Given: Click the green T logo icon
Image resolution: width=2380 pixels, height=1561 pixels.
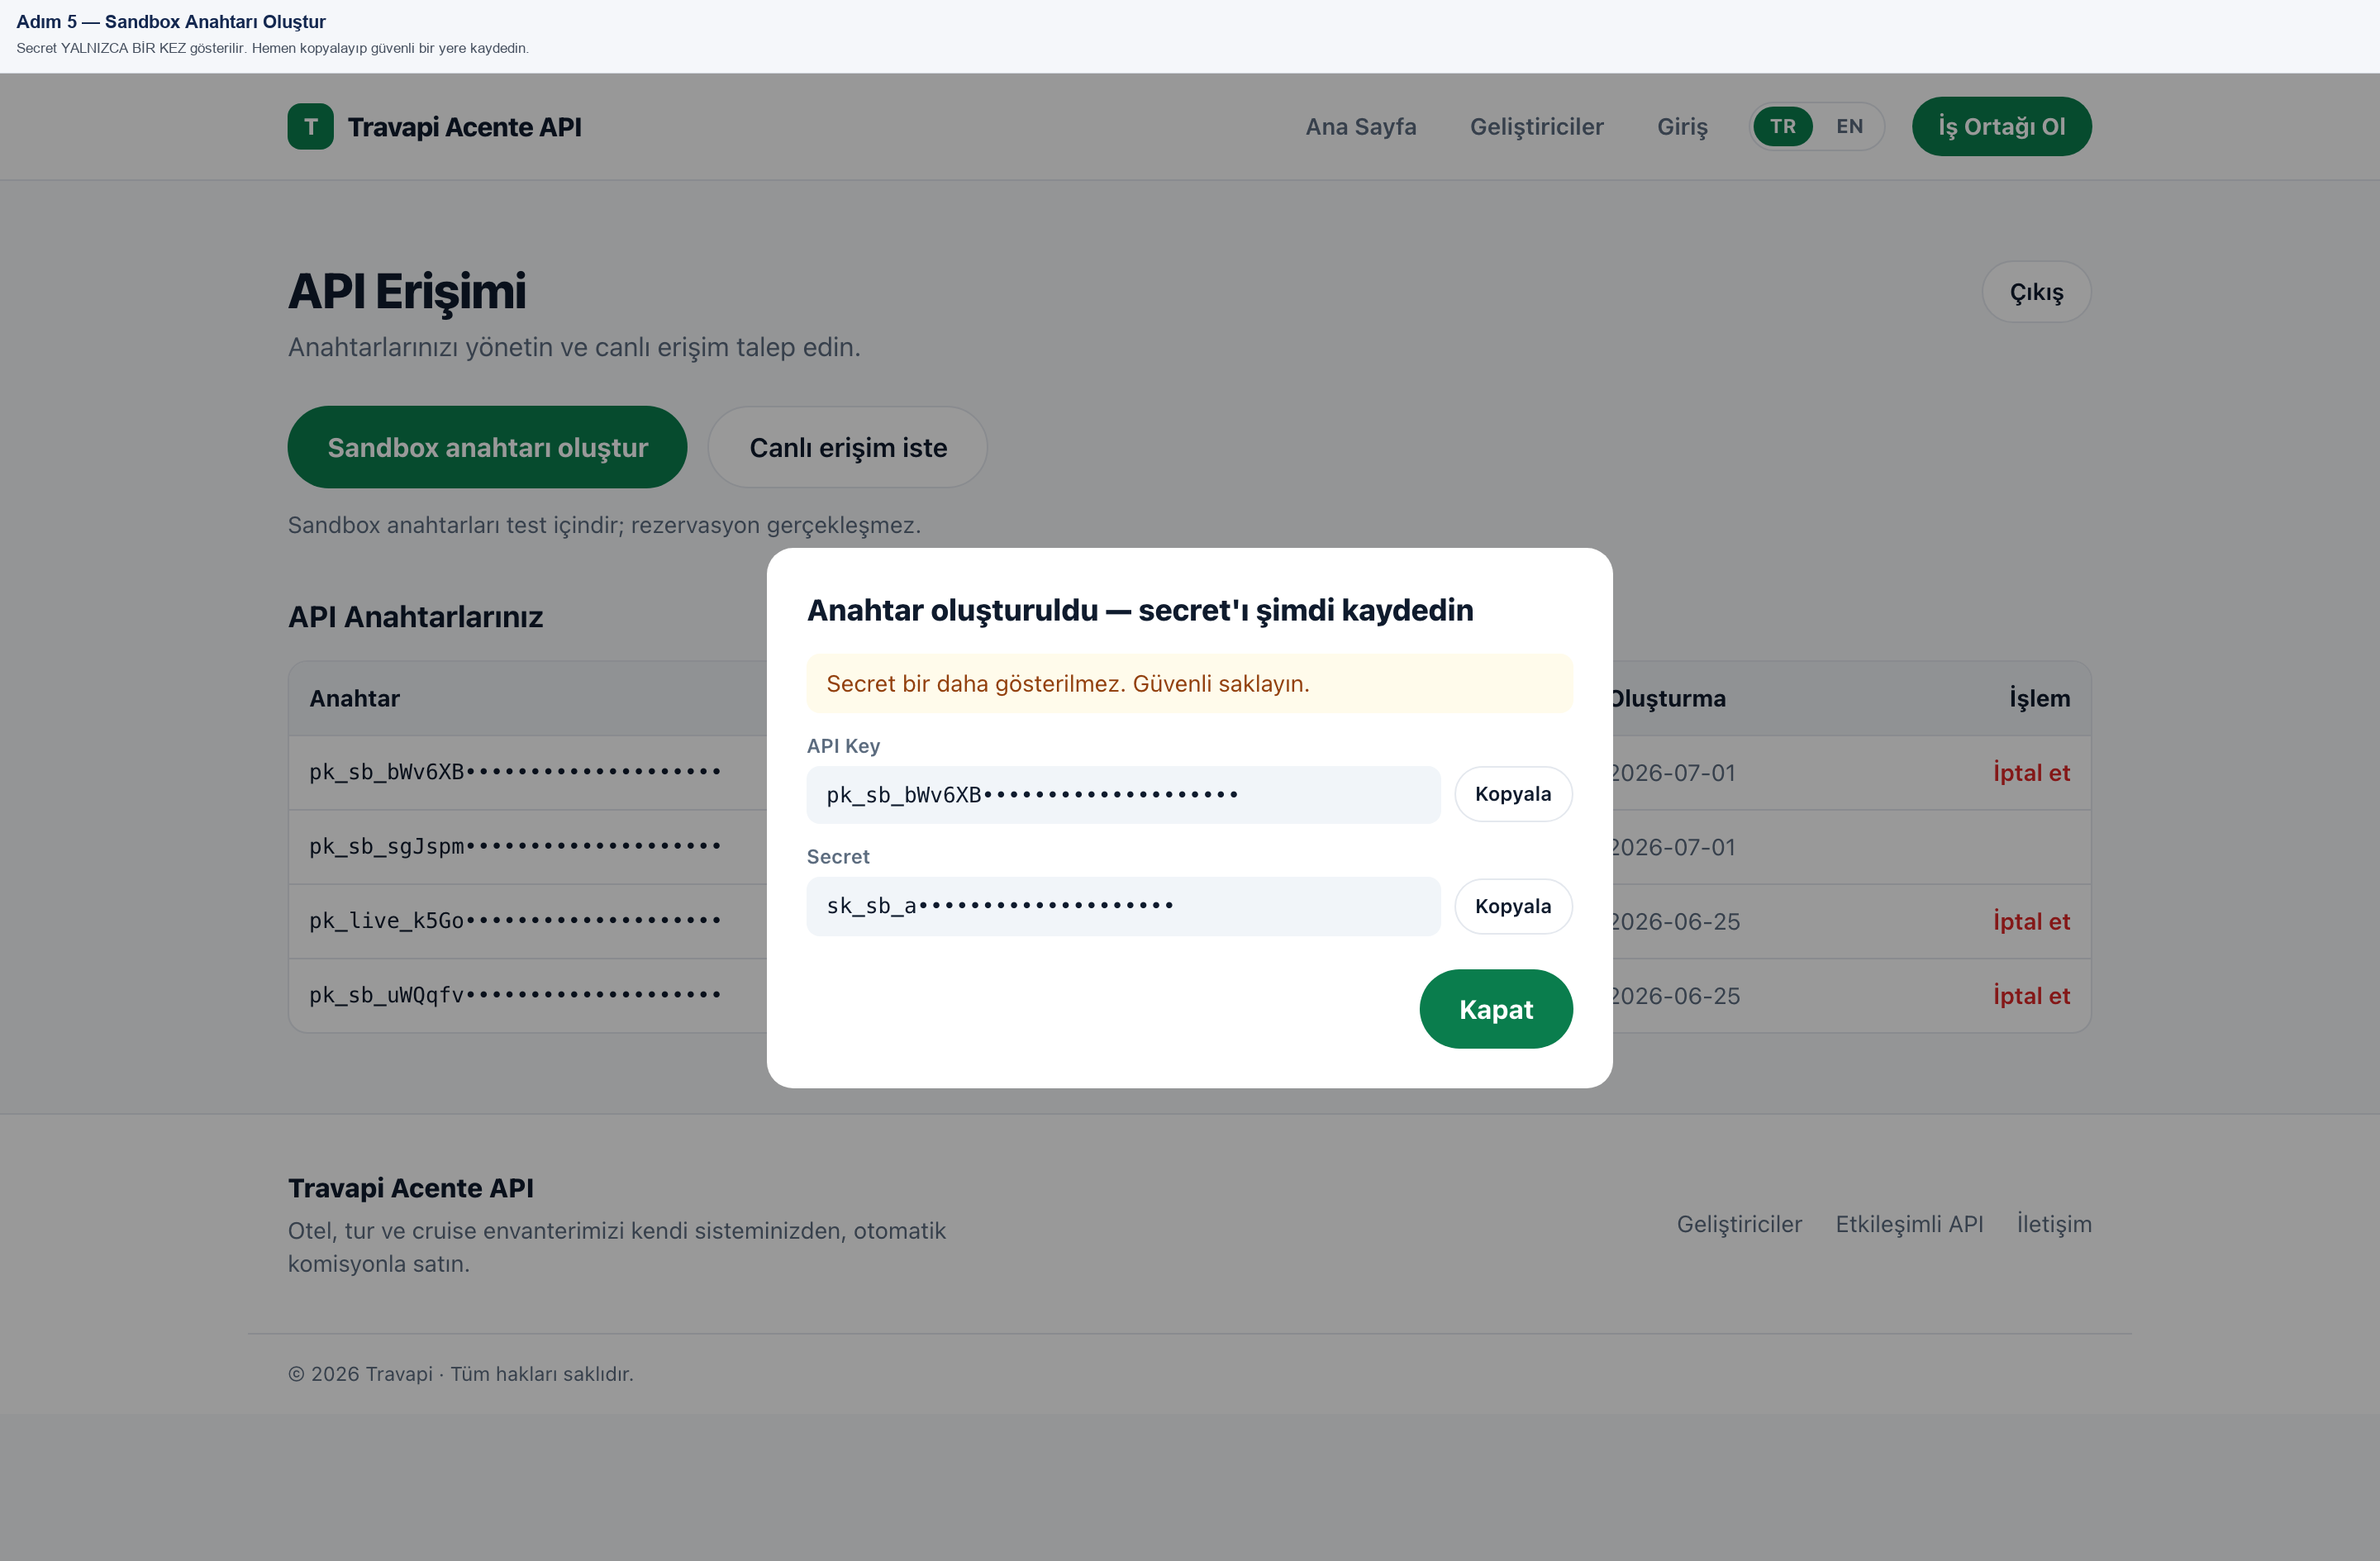Looking at the screenshot, I should [310, 127].
